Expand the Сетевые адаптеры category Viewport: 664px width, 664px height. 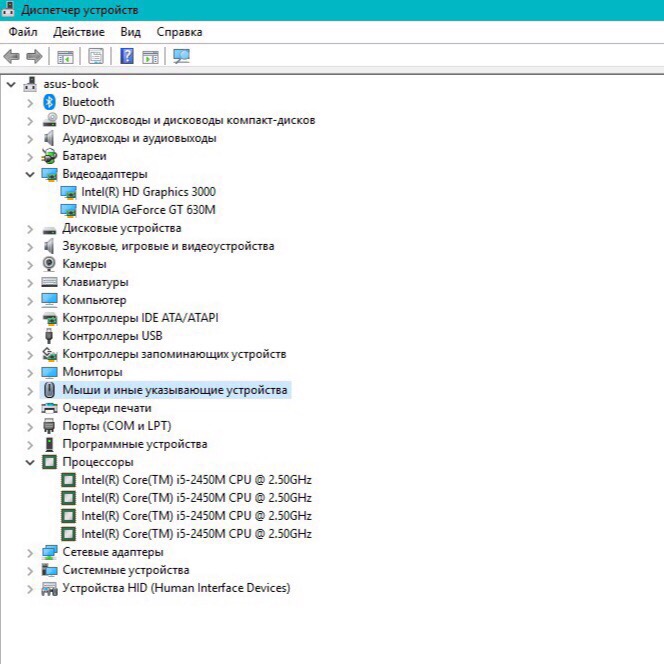[x=30, y=552]
